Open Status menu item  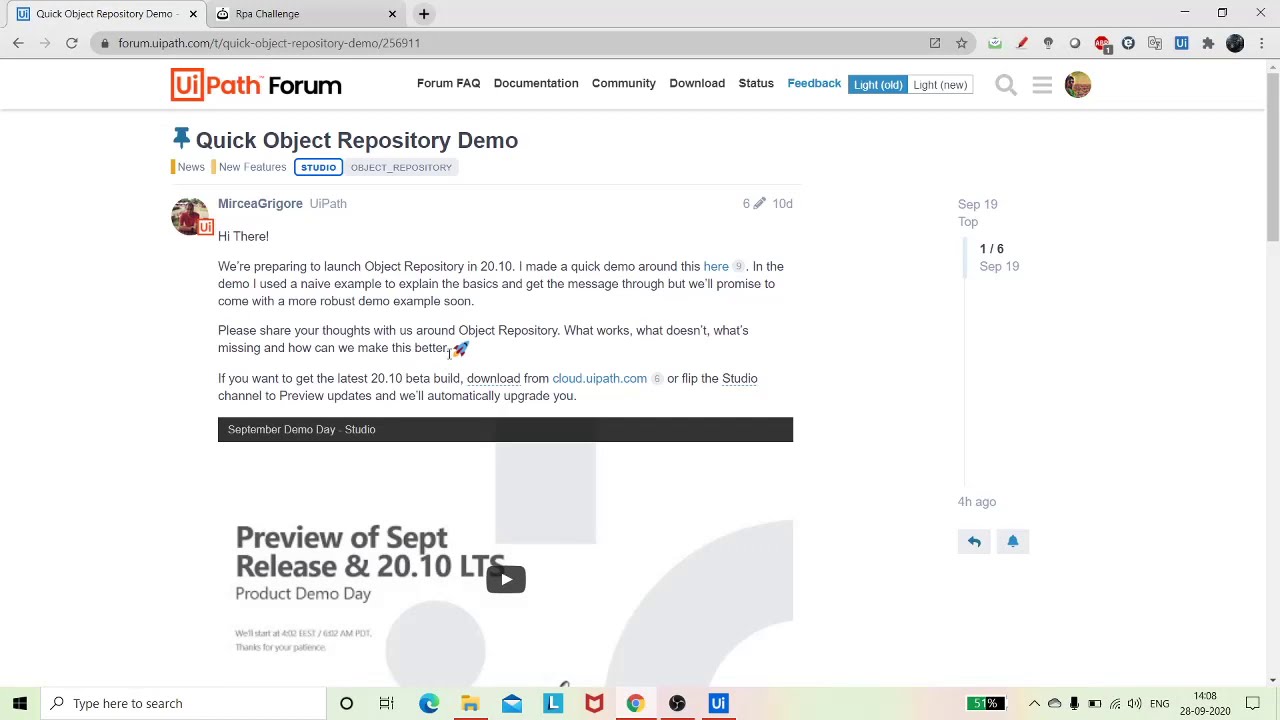tap(756, 83)
